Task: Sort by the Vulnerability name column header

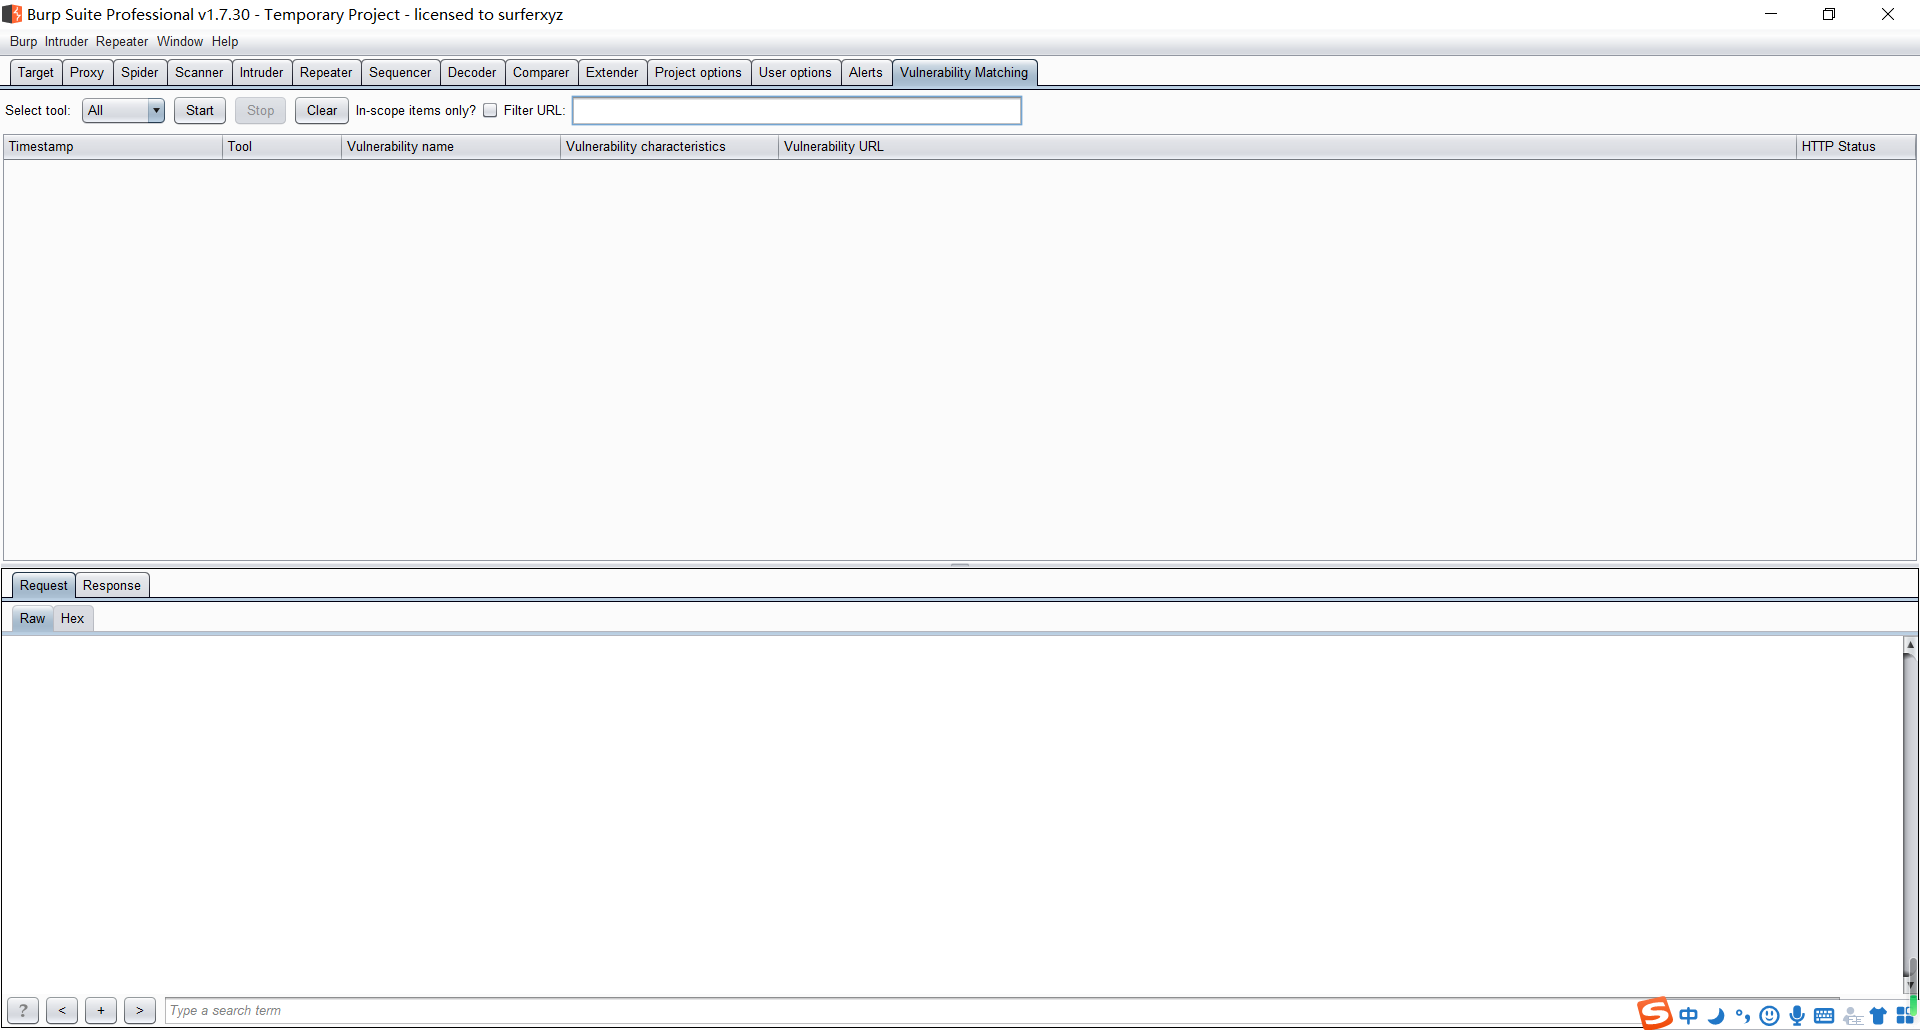Action: pyautogui.click(x=451, y=147)
